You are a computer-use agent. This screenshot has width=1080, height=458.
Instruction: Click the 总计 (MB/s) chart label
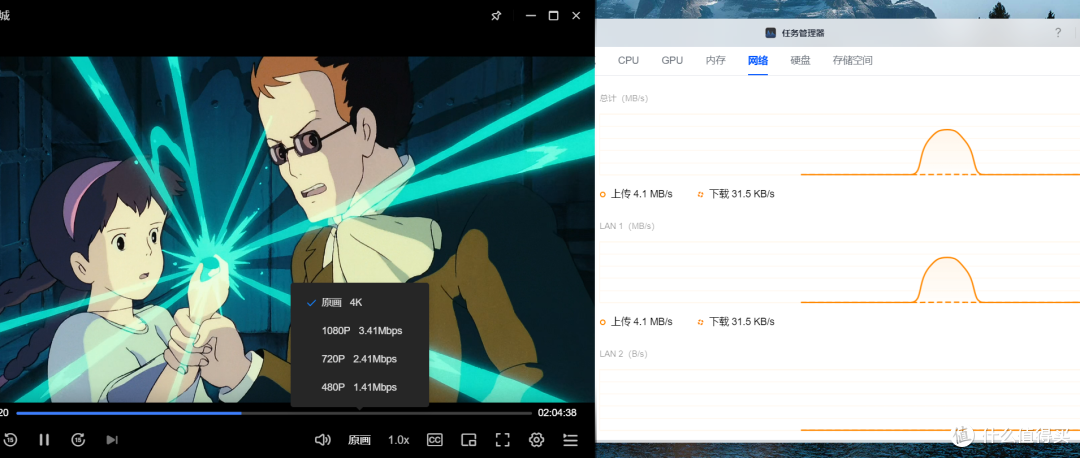pos(623,98)
